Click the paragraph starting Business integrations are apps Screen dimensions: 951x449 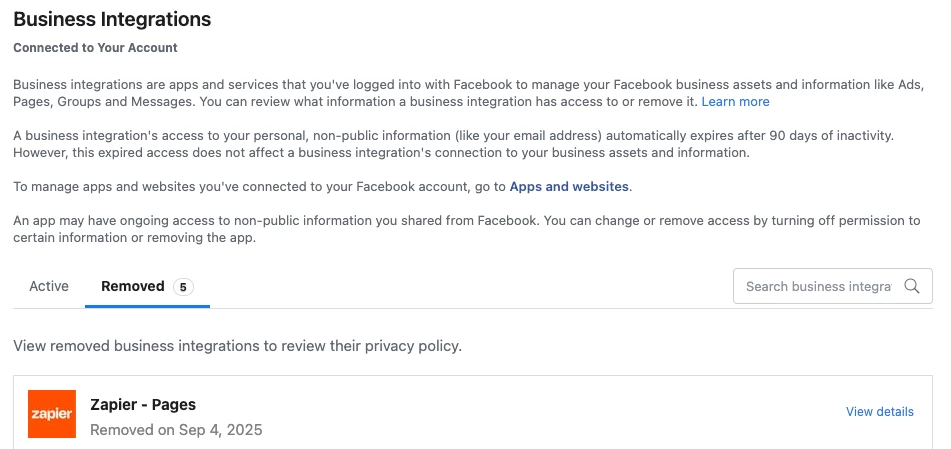(x=469, y=93)
